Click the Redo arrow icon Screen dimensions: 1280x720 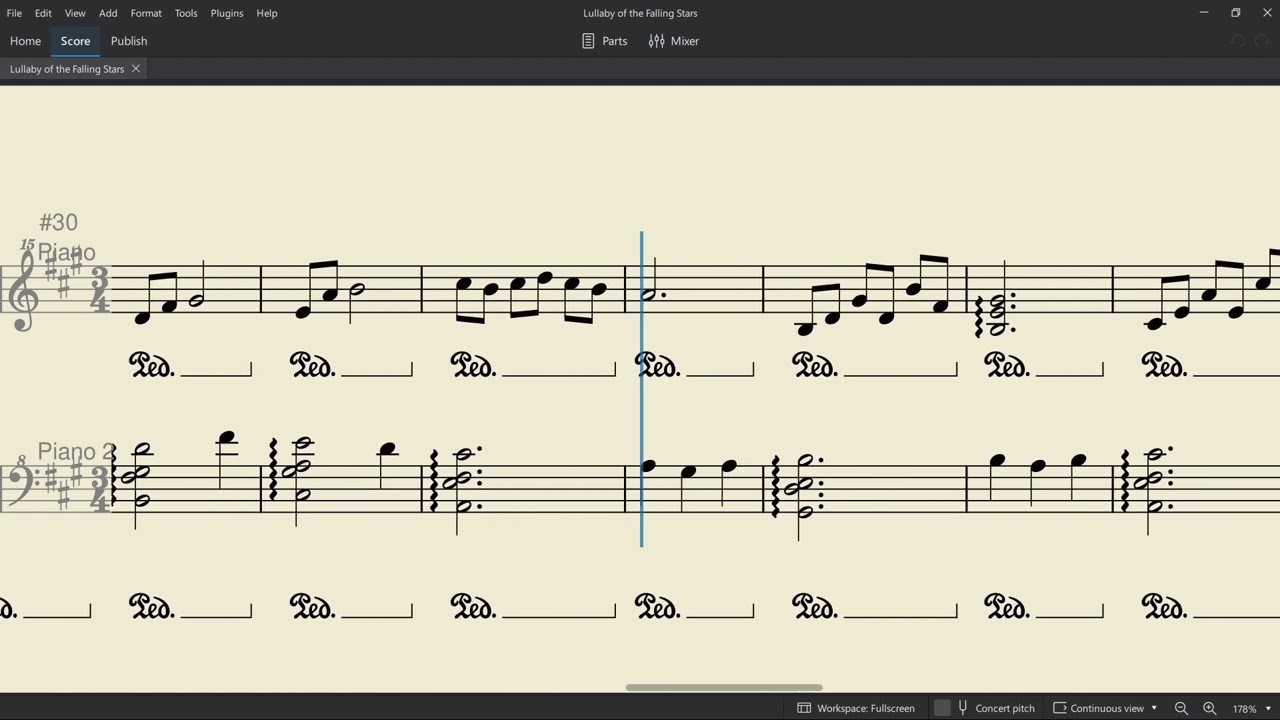(x=1261, y=41)
